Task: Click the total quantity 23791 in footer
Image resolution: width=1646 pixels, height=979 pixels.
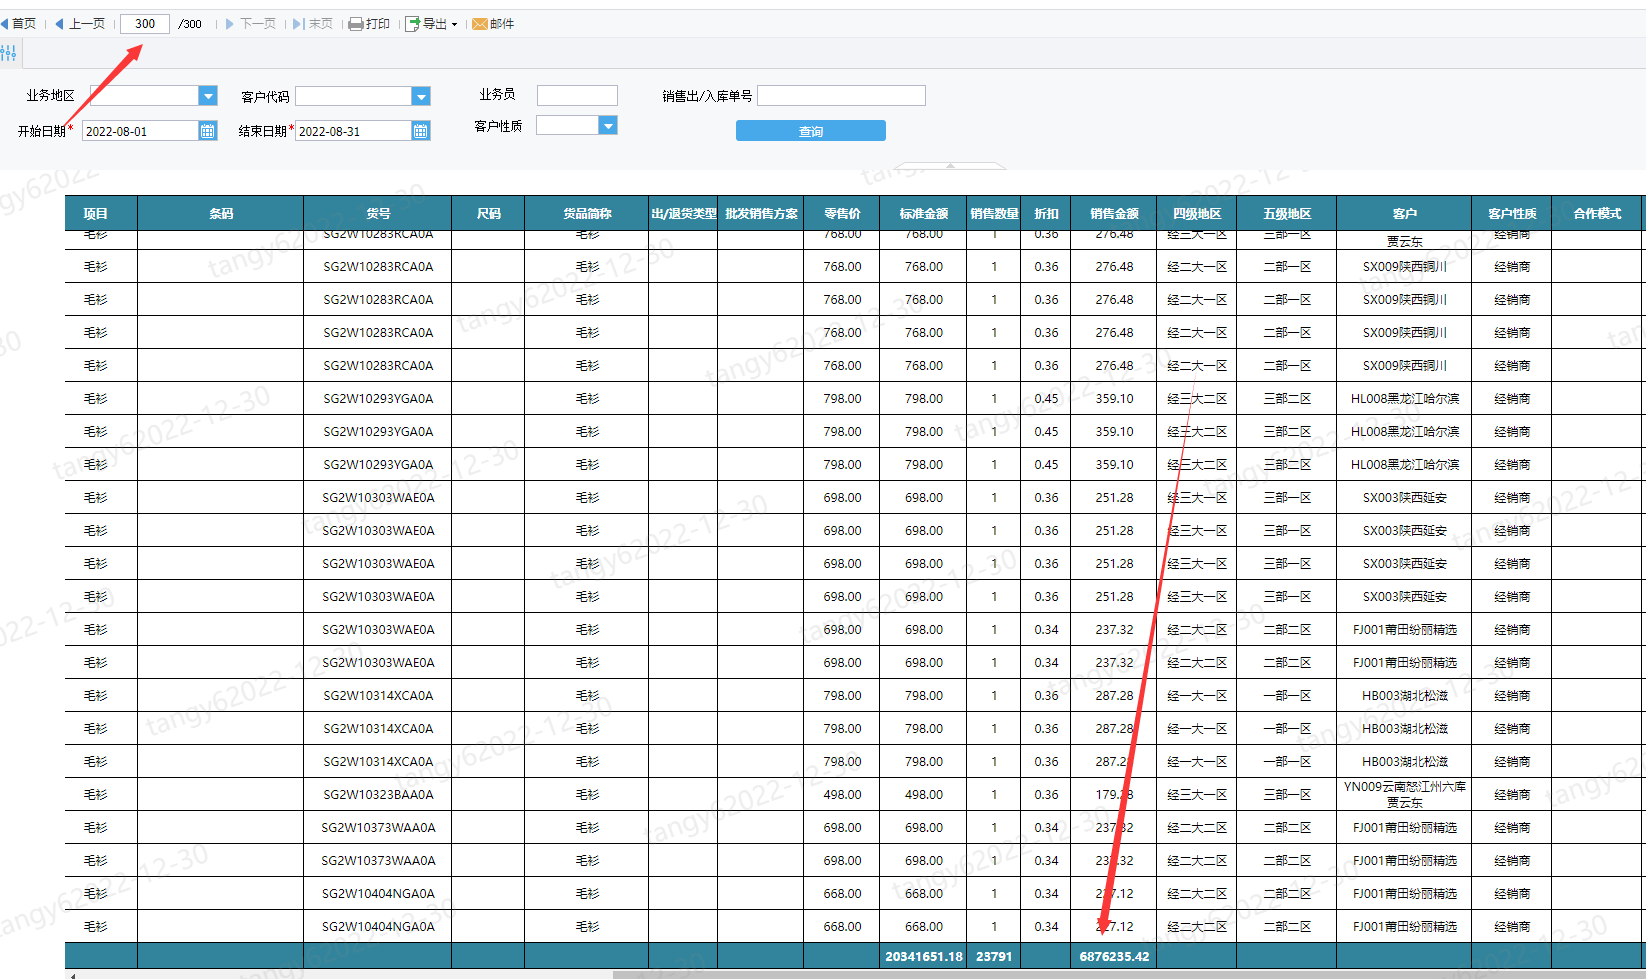Action: [994, 956]
